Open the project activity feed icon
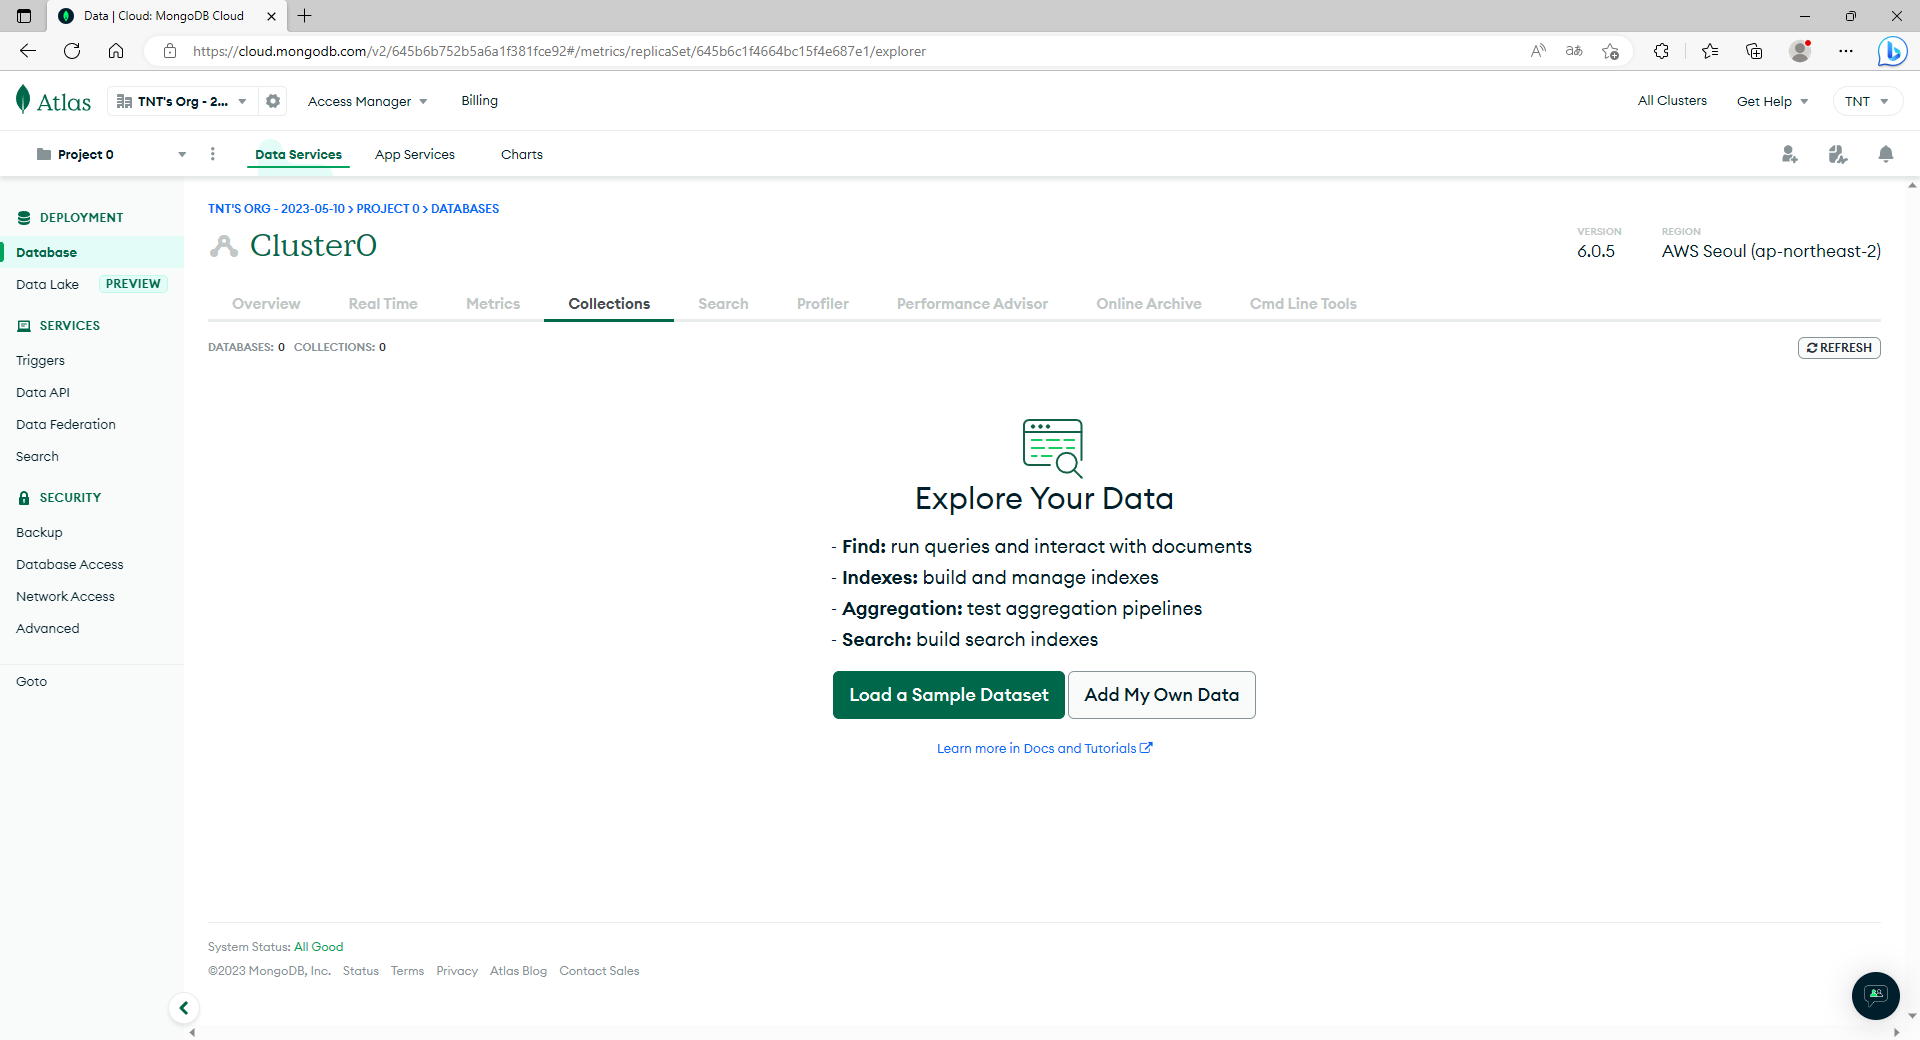This screenshot has width=1920, height=1040. point(1838,154)
